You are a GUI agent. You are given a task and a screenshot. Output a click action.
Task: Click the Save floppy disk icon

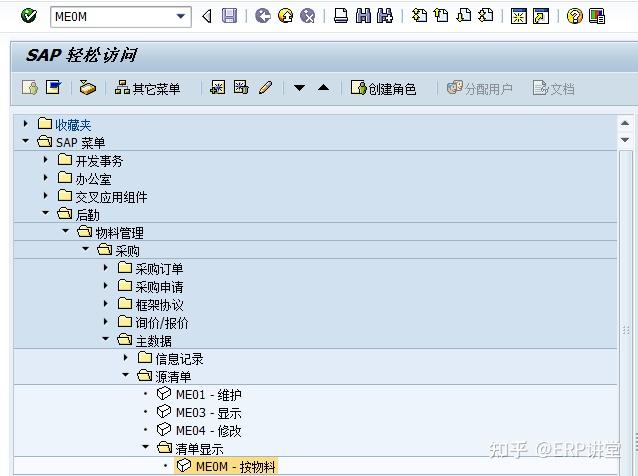[x=229, y=16]
